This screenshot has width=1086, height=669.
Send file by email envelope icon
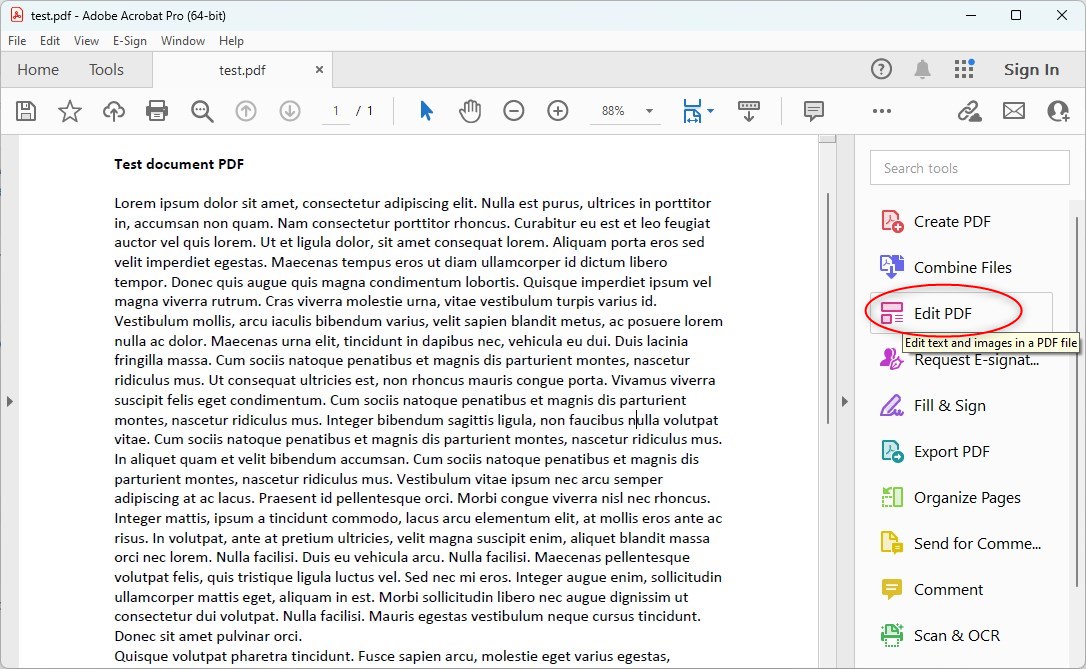click(1014, 111)
